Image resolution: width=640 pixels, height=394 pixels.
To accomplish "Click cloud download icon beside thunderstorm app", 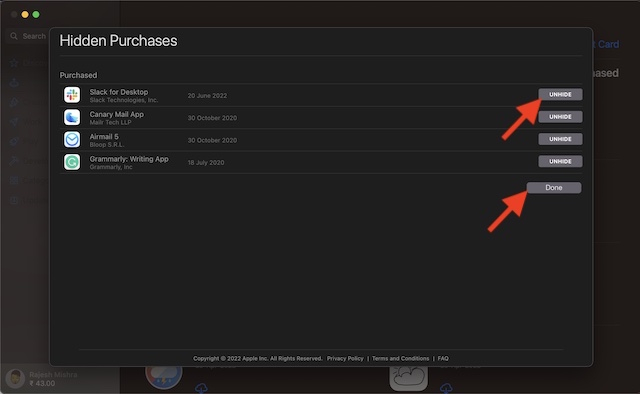I will pos(201,388).
